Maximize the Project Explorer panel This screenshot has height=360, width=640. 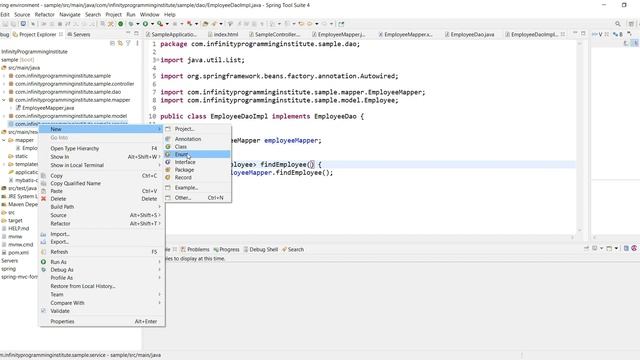(136, 34)
